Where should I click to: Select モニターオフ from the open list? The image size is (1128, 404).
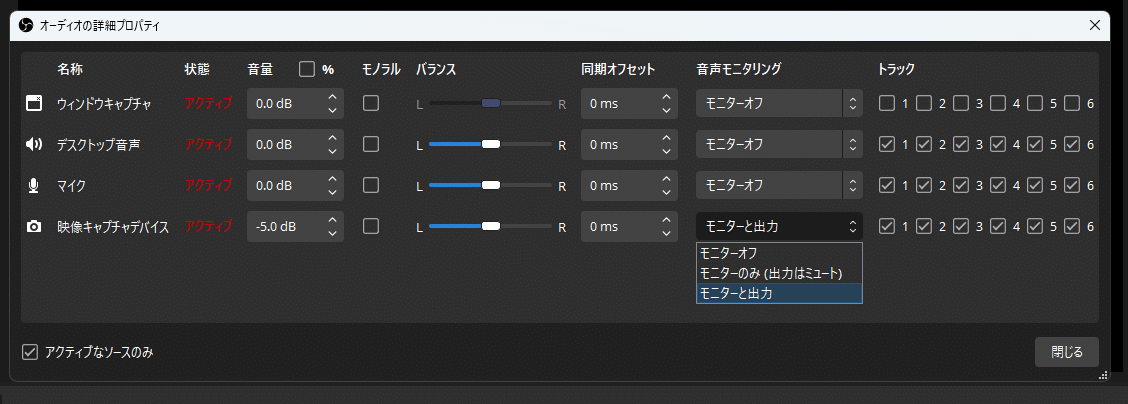(779, 253)
